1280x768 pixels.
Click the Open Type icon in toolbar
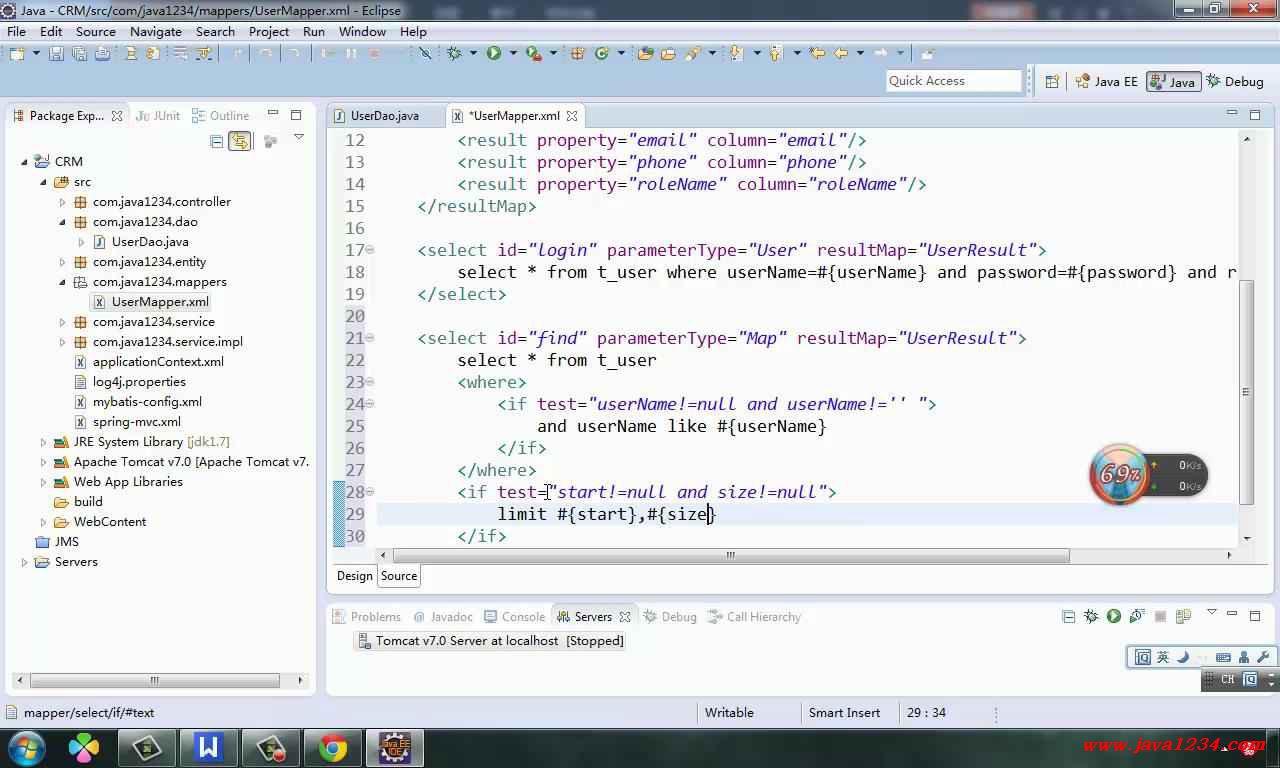coord(645,53)
